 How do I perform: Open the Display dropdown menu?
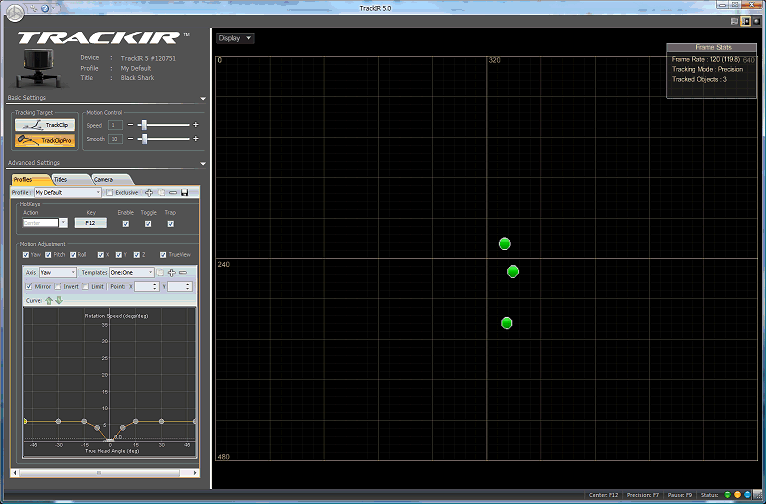[x=235, y=38]
